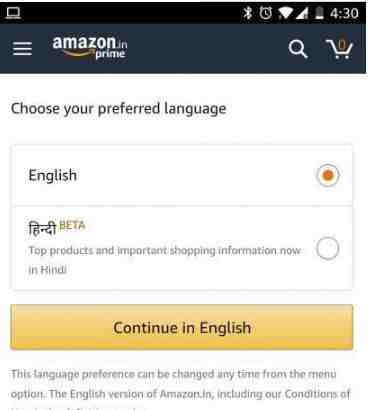Tap the battery status icon
The width and height of the screenshot is (369, 410).
click(319, 13)
